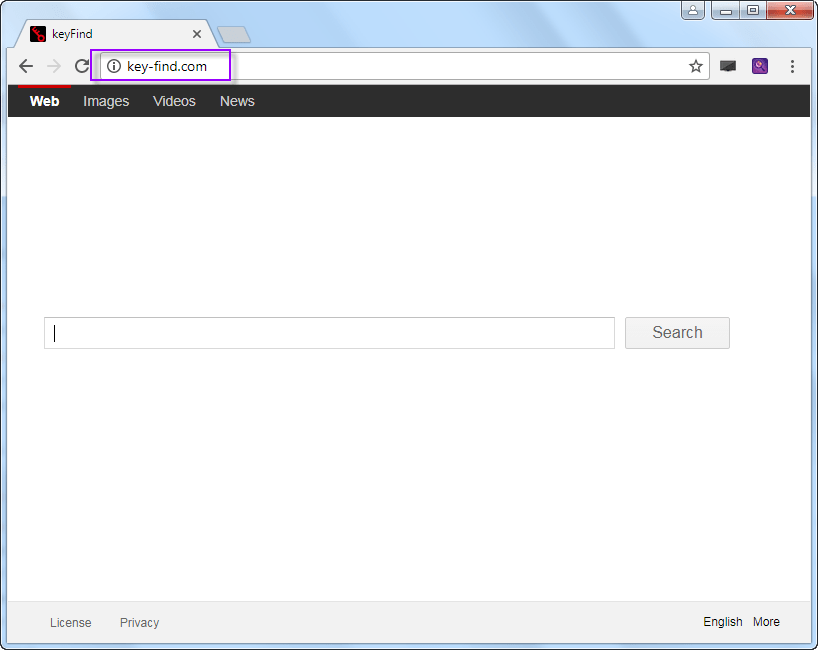
Task: Switch to the News search tab
Action: (237, 101)
